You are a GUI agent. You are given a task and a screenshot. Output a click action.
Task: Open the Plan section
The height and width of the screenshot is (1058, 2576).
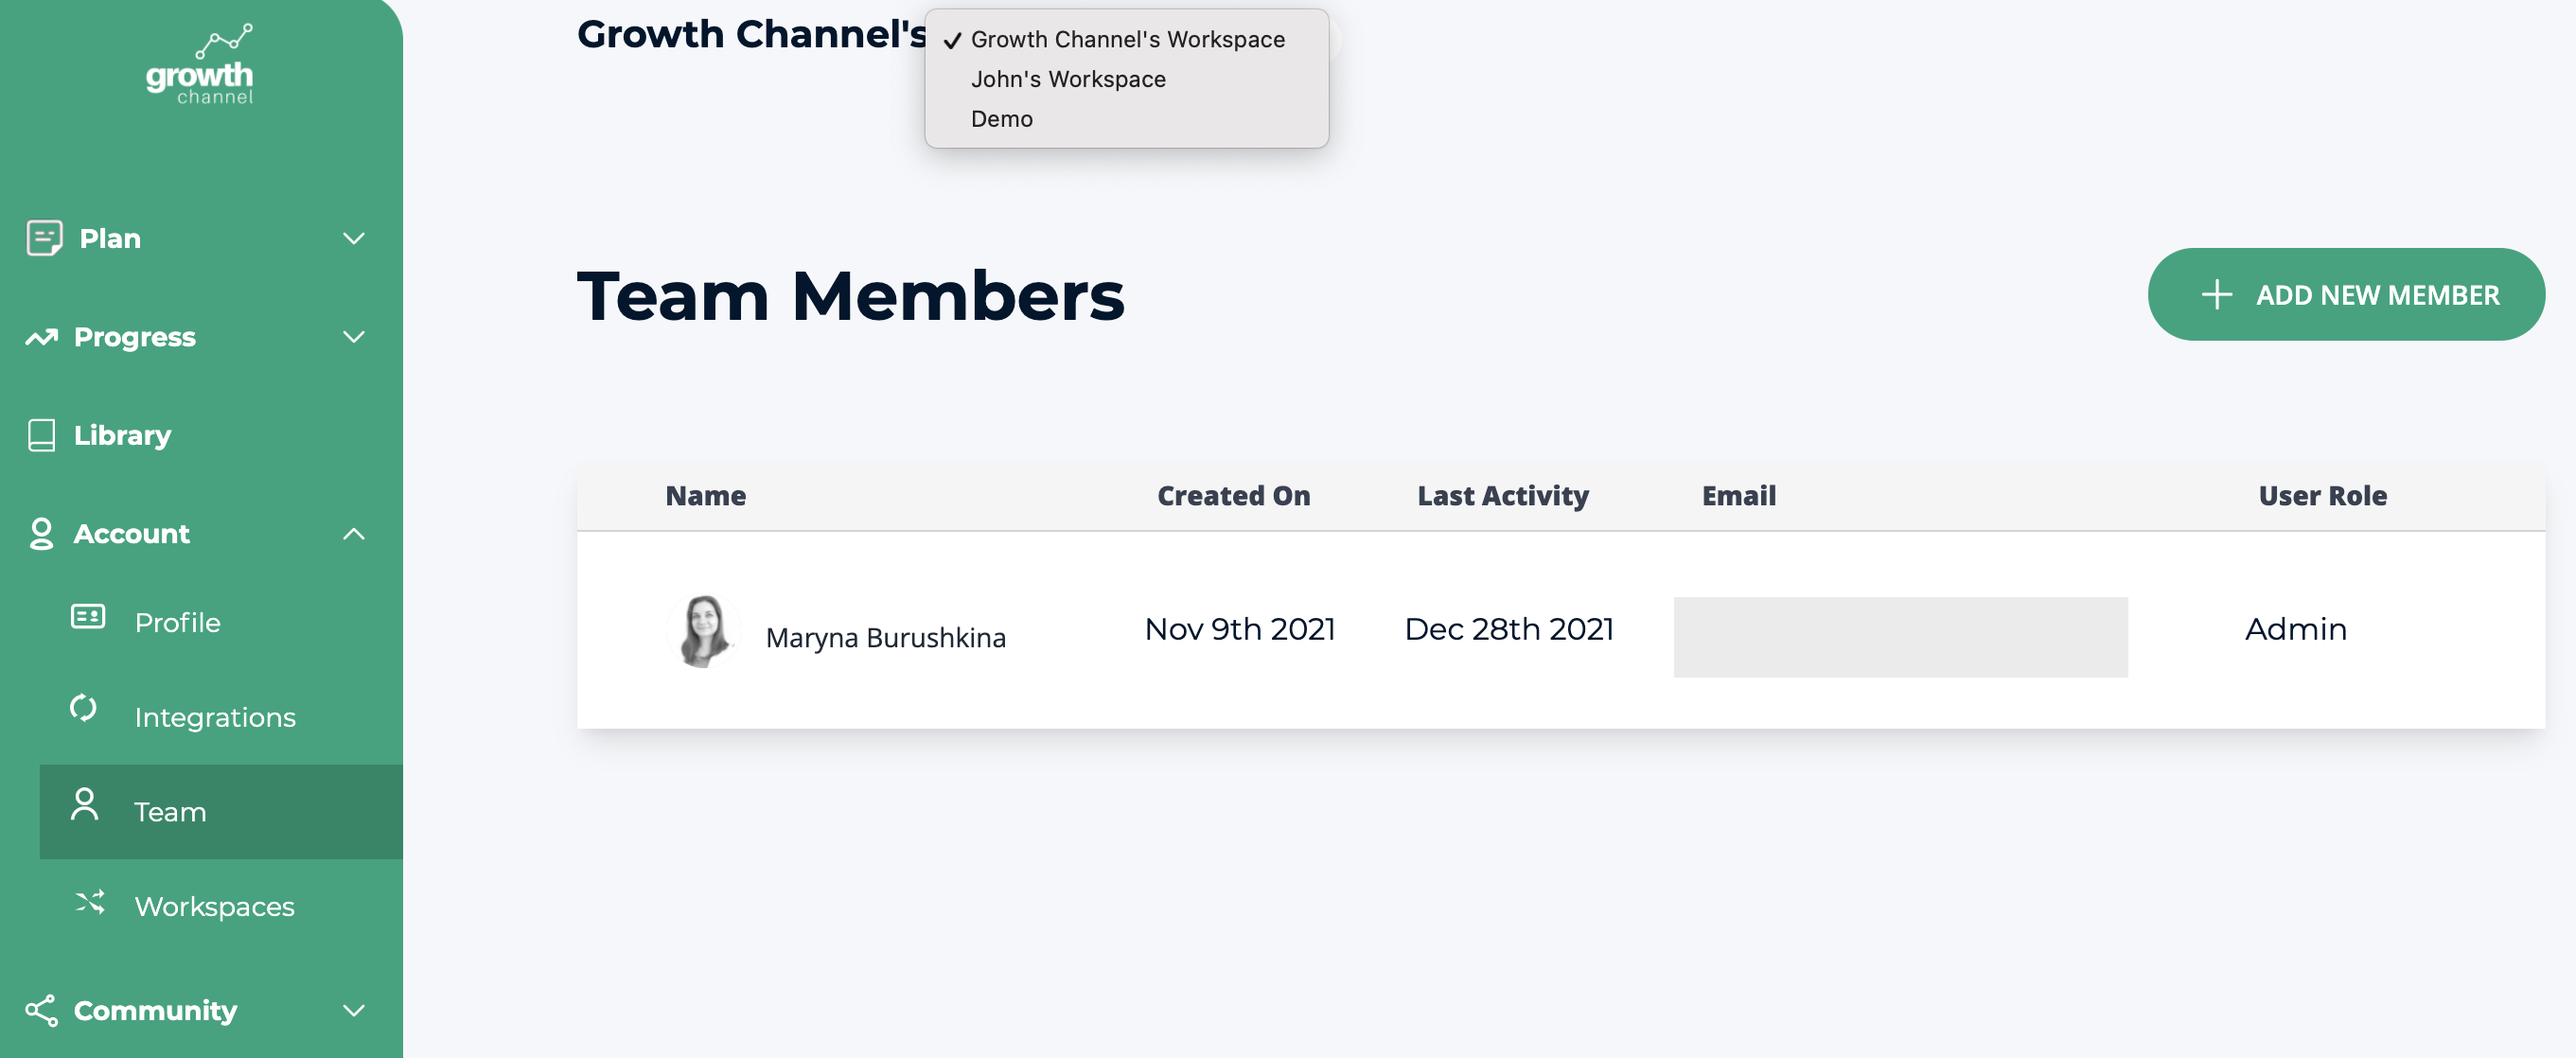point(110,238)
